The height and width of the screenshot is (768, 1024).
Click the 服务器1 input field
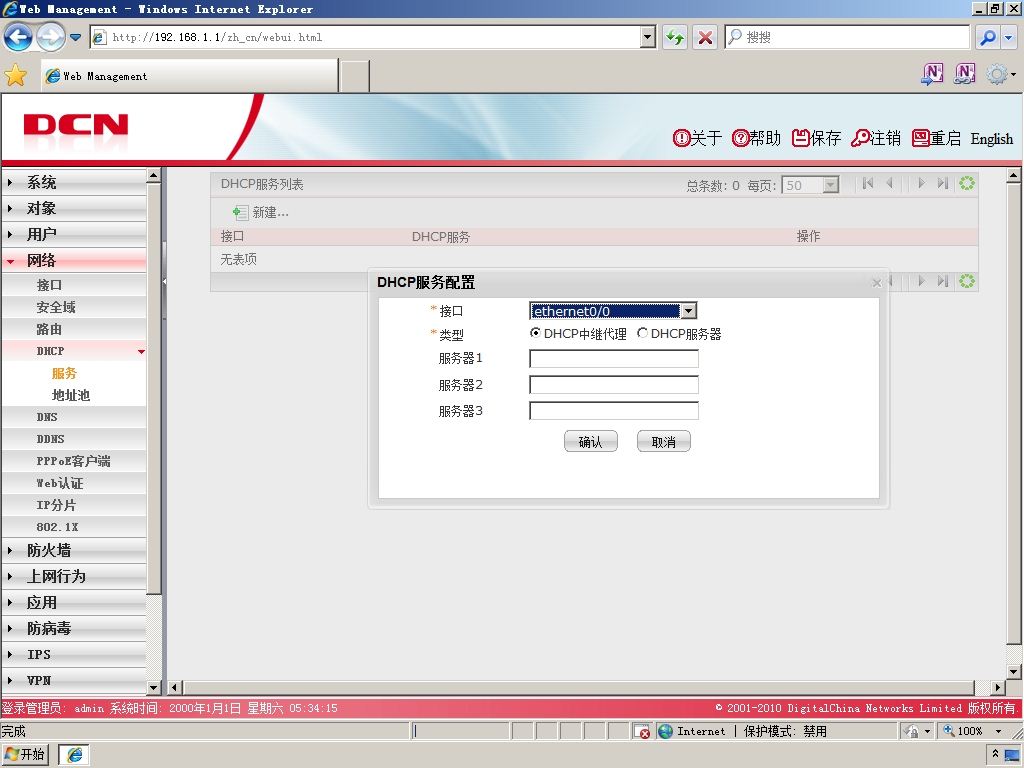coord(614,359)
